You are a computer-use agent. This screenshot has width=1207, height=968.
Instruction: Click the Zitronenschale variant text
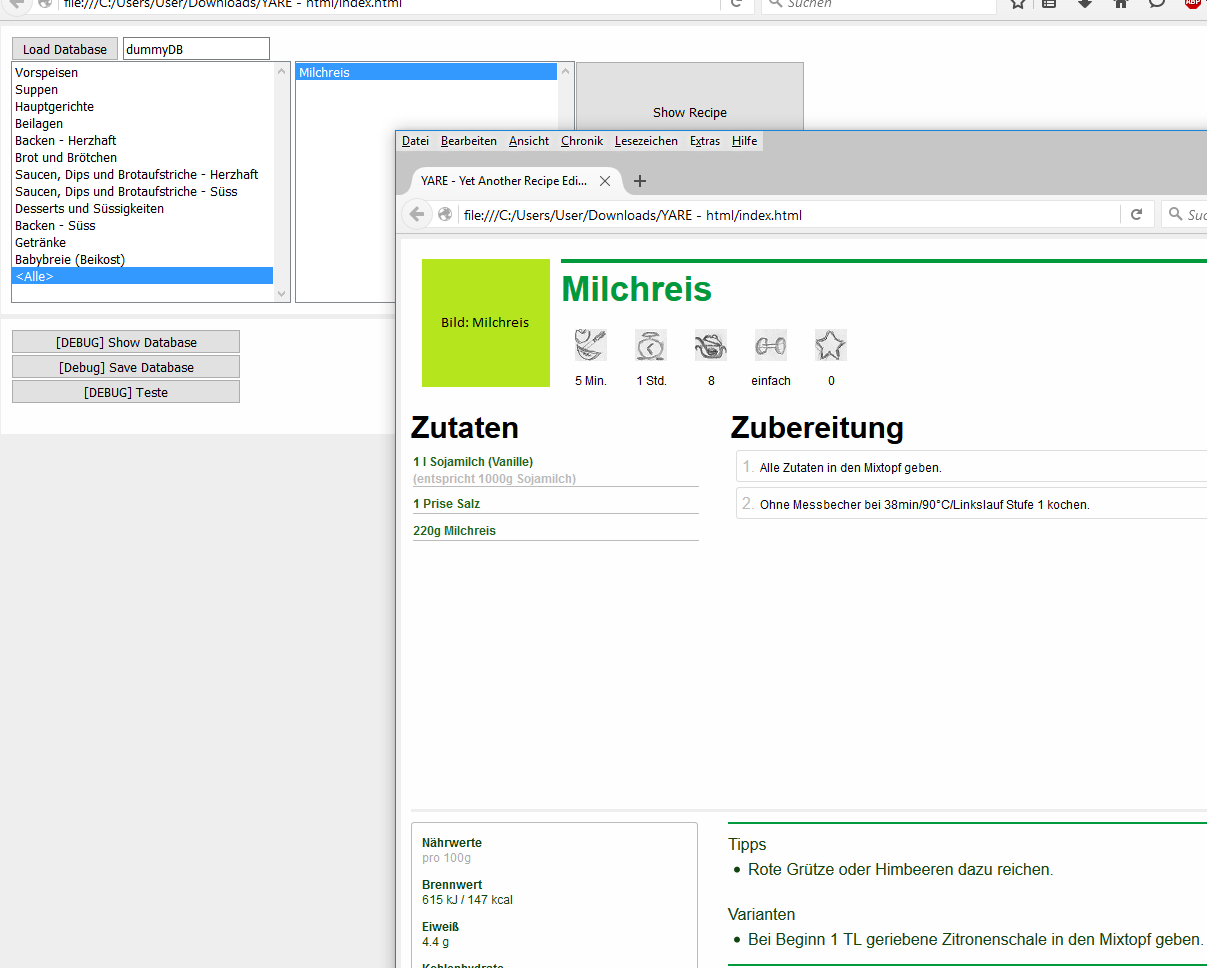(976, 940)
